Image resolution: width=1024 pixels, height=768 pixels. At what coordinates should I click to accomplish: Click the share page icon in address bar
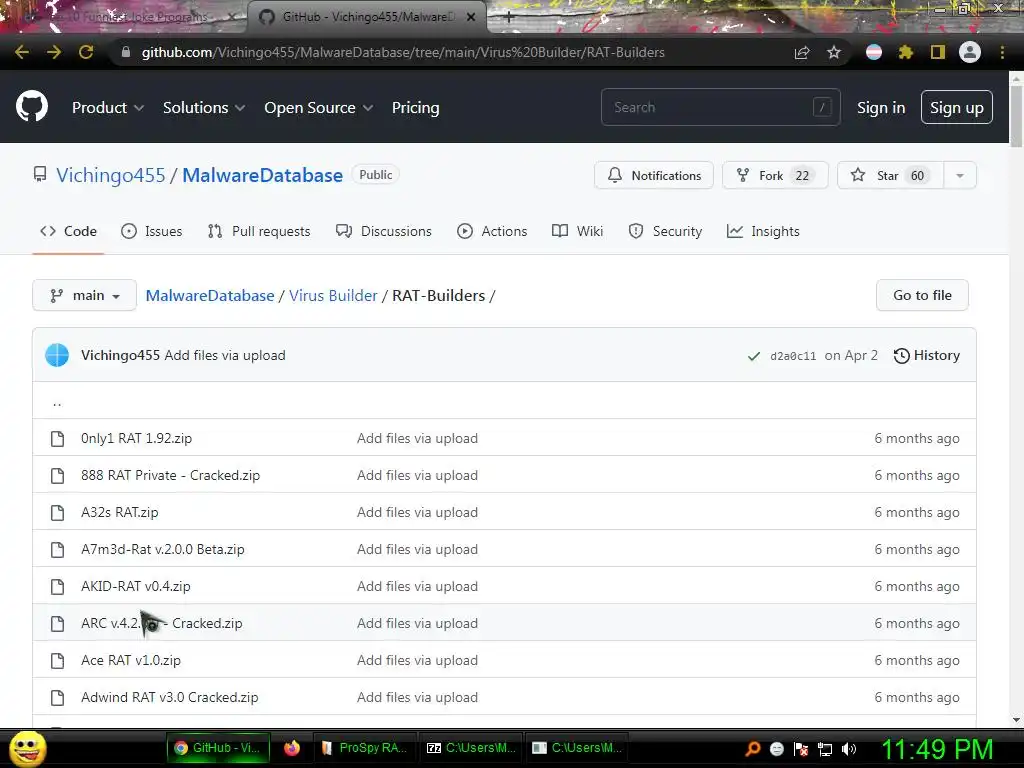[802, 52]
